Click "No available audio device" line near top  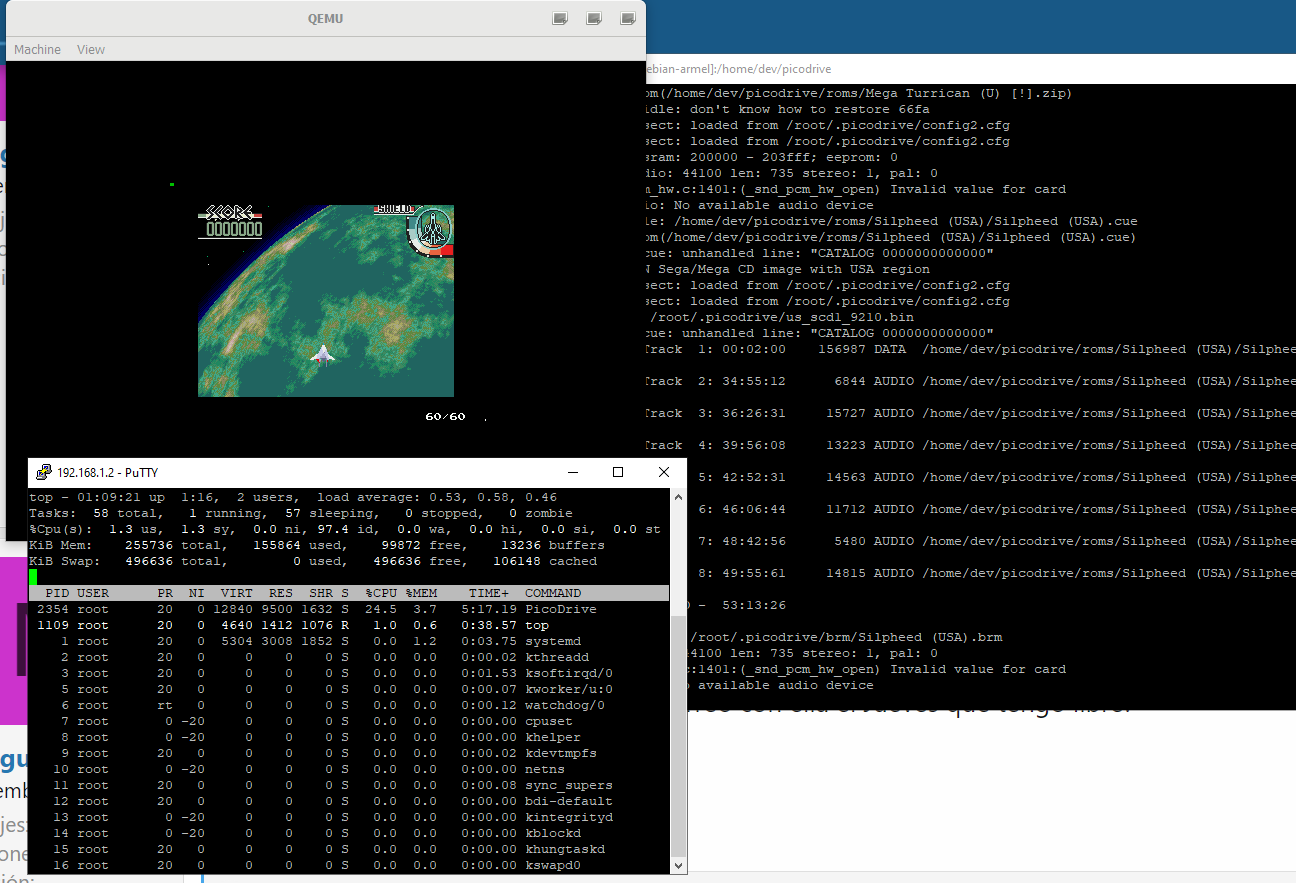pos(761,205)
